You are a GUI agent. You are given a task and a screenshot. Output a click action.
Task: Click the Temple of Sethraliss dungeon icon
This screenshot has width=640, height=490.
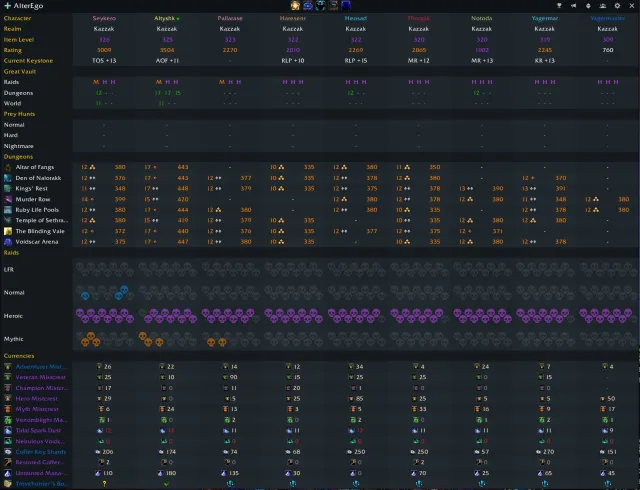[8, 220]
